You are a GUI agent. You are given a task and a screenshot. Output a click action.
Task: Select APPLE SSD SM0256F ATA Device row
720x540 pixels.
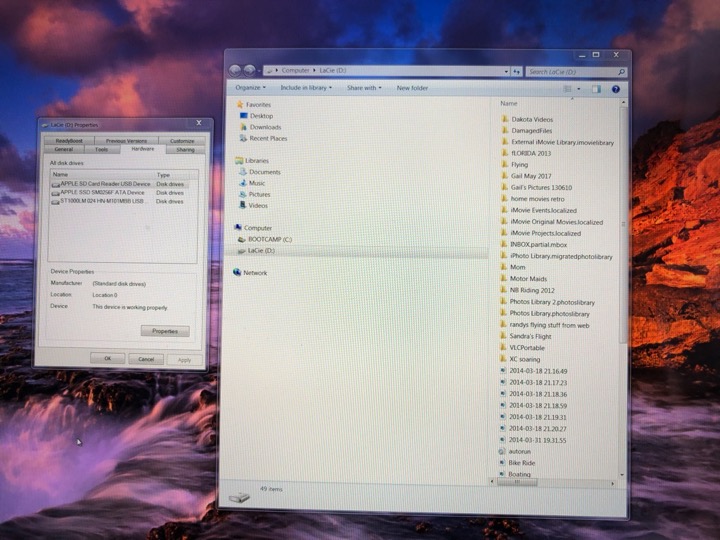(118, 193)
